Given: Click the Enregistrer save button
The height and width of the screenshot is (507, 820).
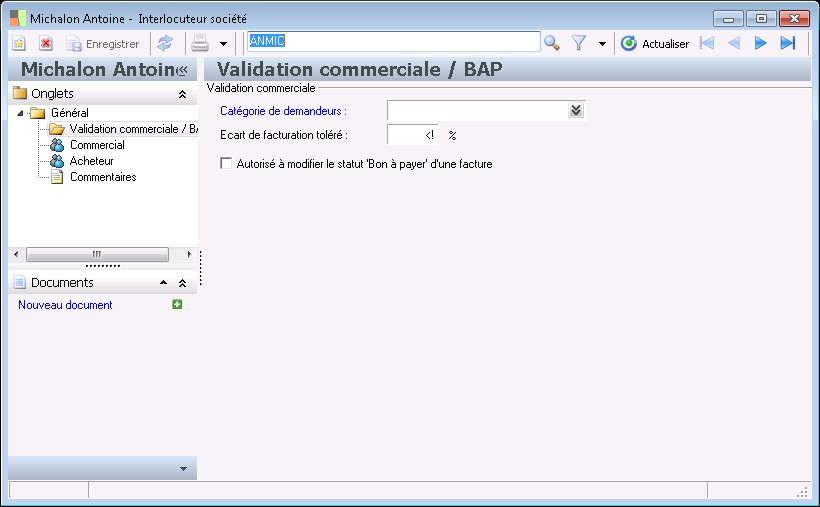Looking at the screenshot, I should coord(103,44).
